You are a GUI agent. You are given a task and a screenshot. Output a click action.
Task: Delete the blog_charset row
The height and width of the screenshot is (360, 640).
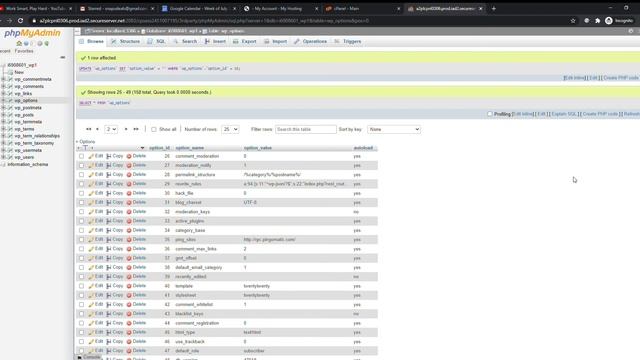tap(136, 202)
